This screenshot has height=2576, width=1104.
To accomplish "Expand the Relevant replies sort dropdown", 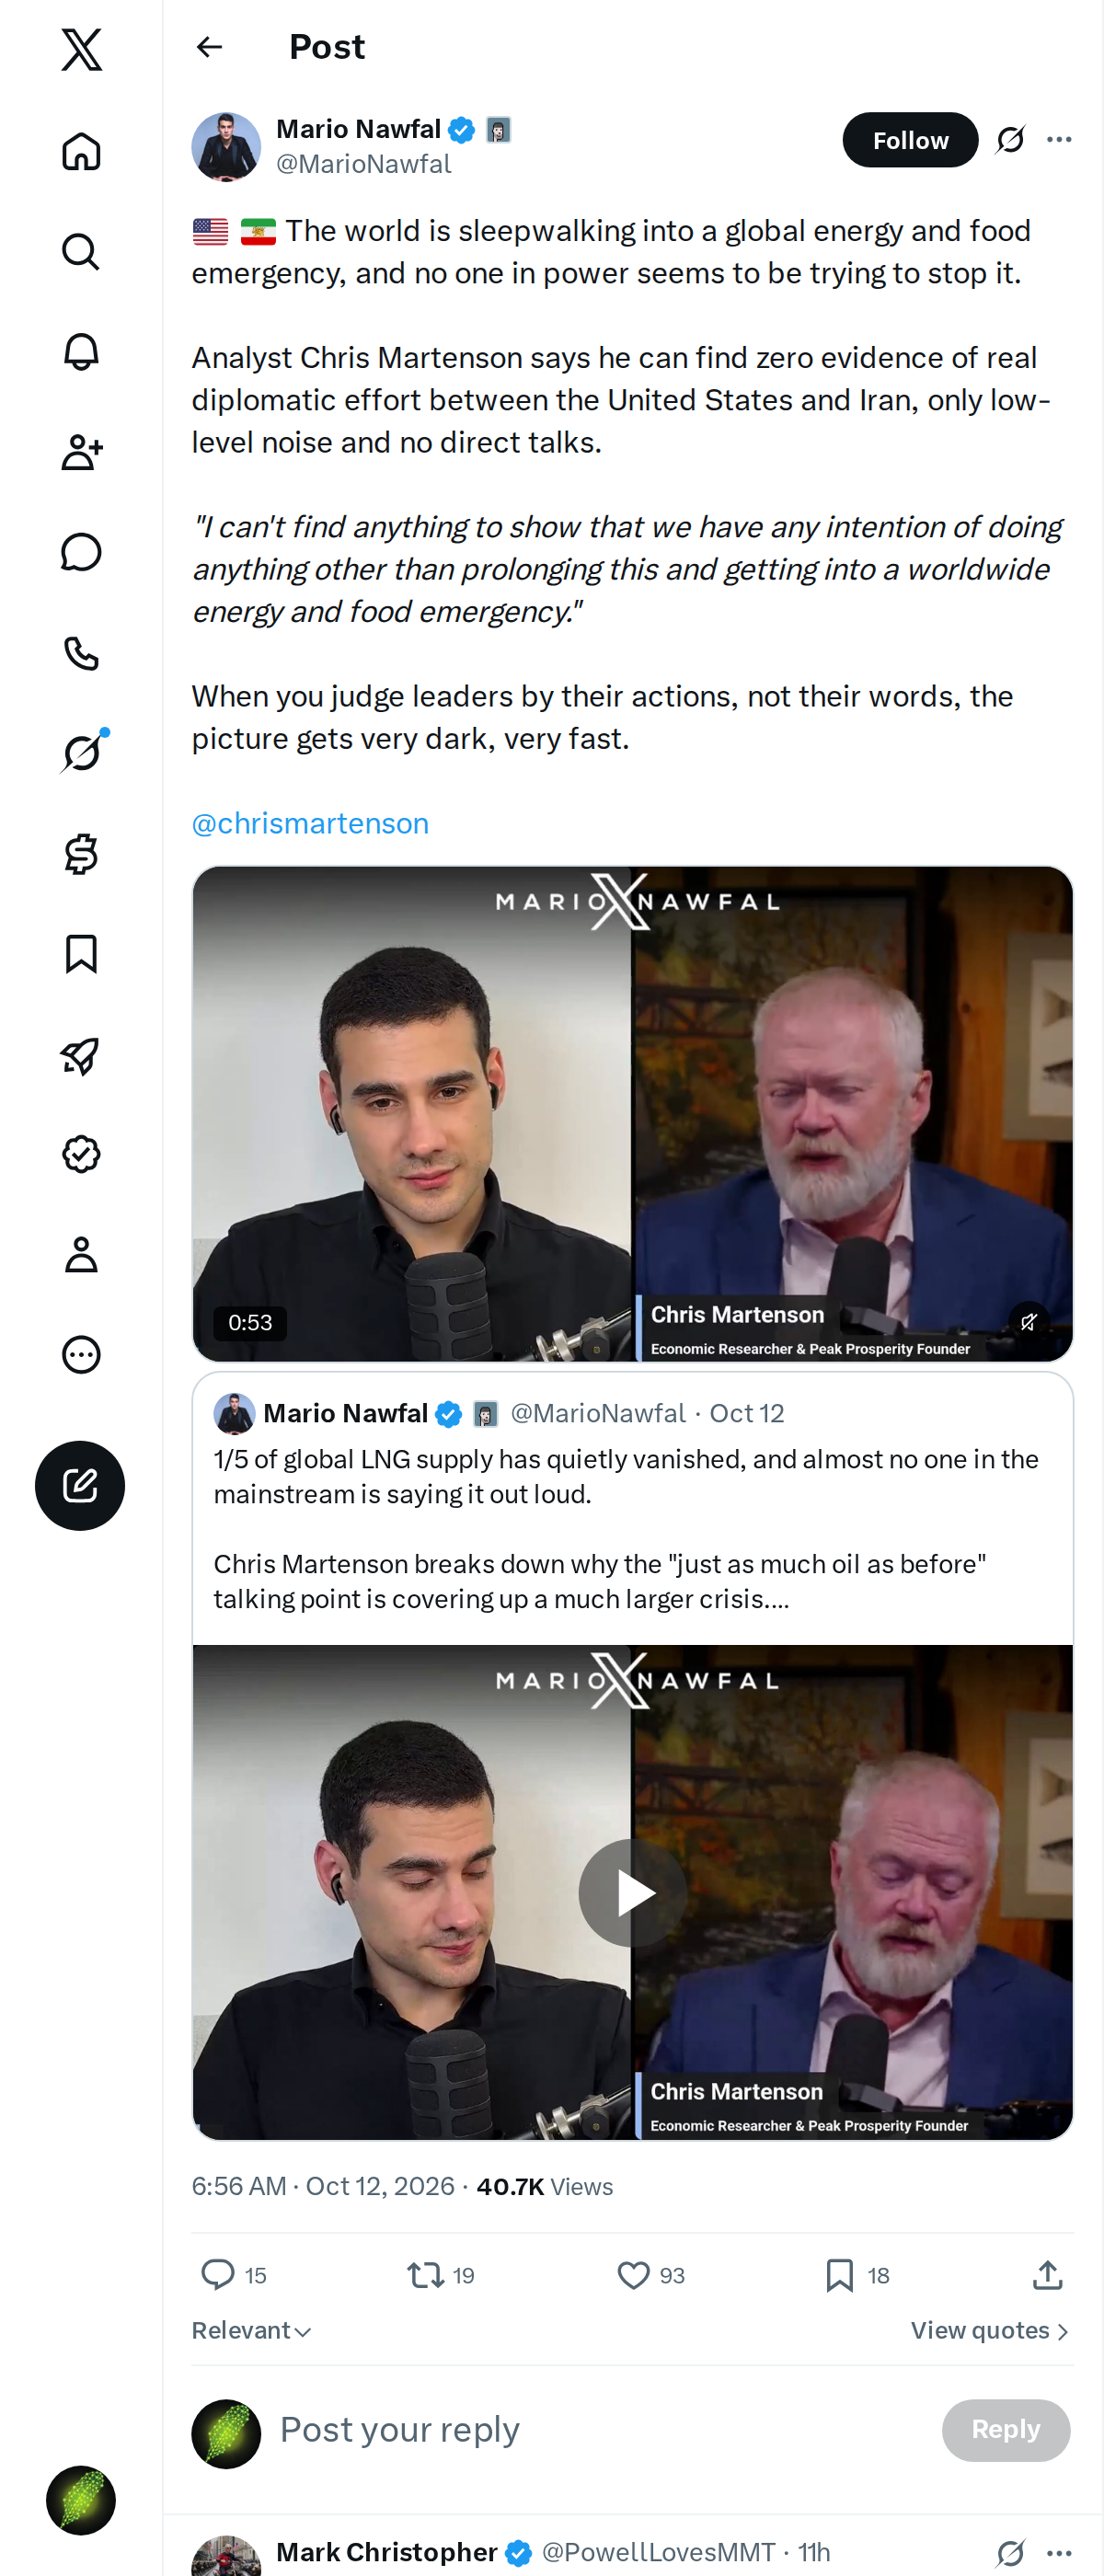I will click(x=252, y=2330).
